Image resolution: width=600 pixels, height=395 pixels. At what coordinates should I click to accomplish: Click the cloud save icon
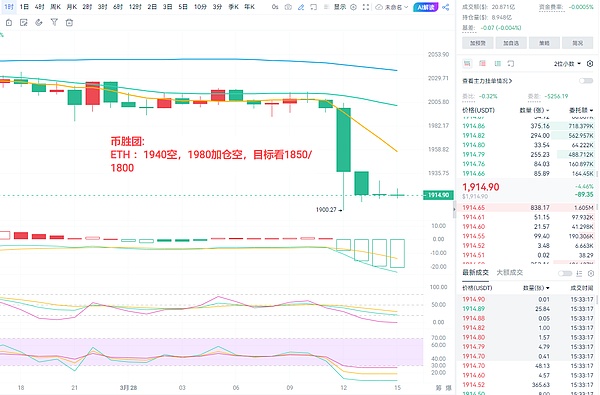[379, 7]
